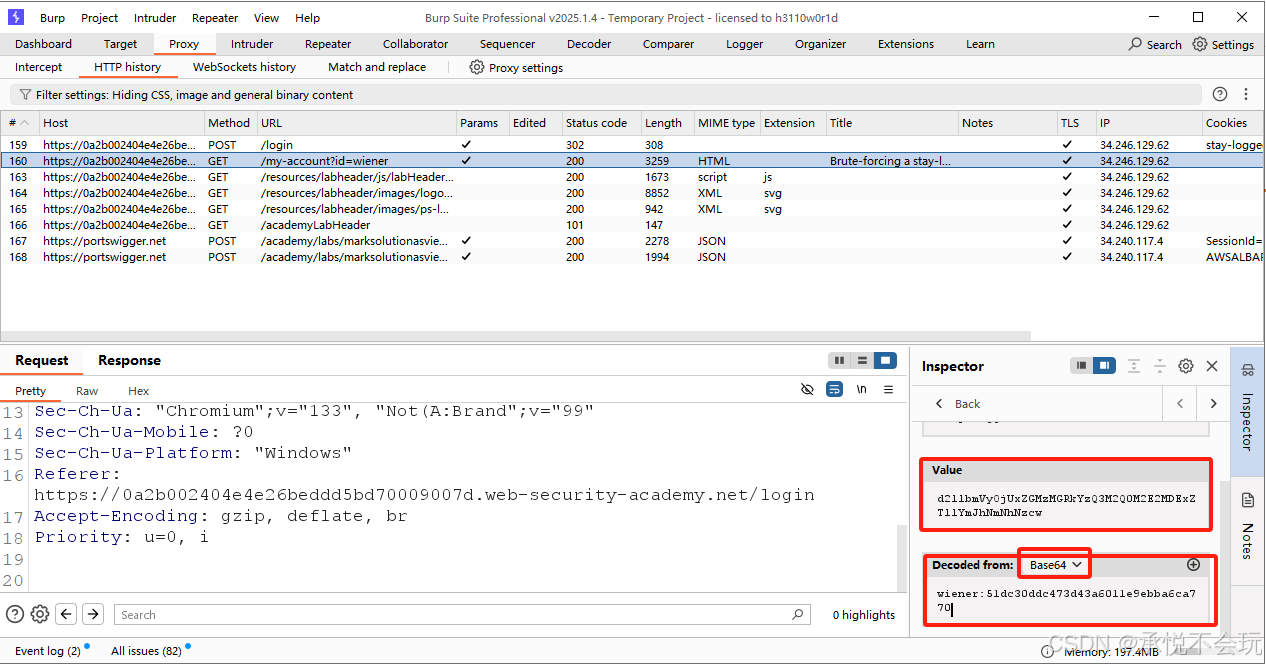1266x665 pixels.
Task: Open the Base64 decoding dropdown
Action: click(x=1056, y=565)
